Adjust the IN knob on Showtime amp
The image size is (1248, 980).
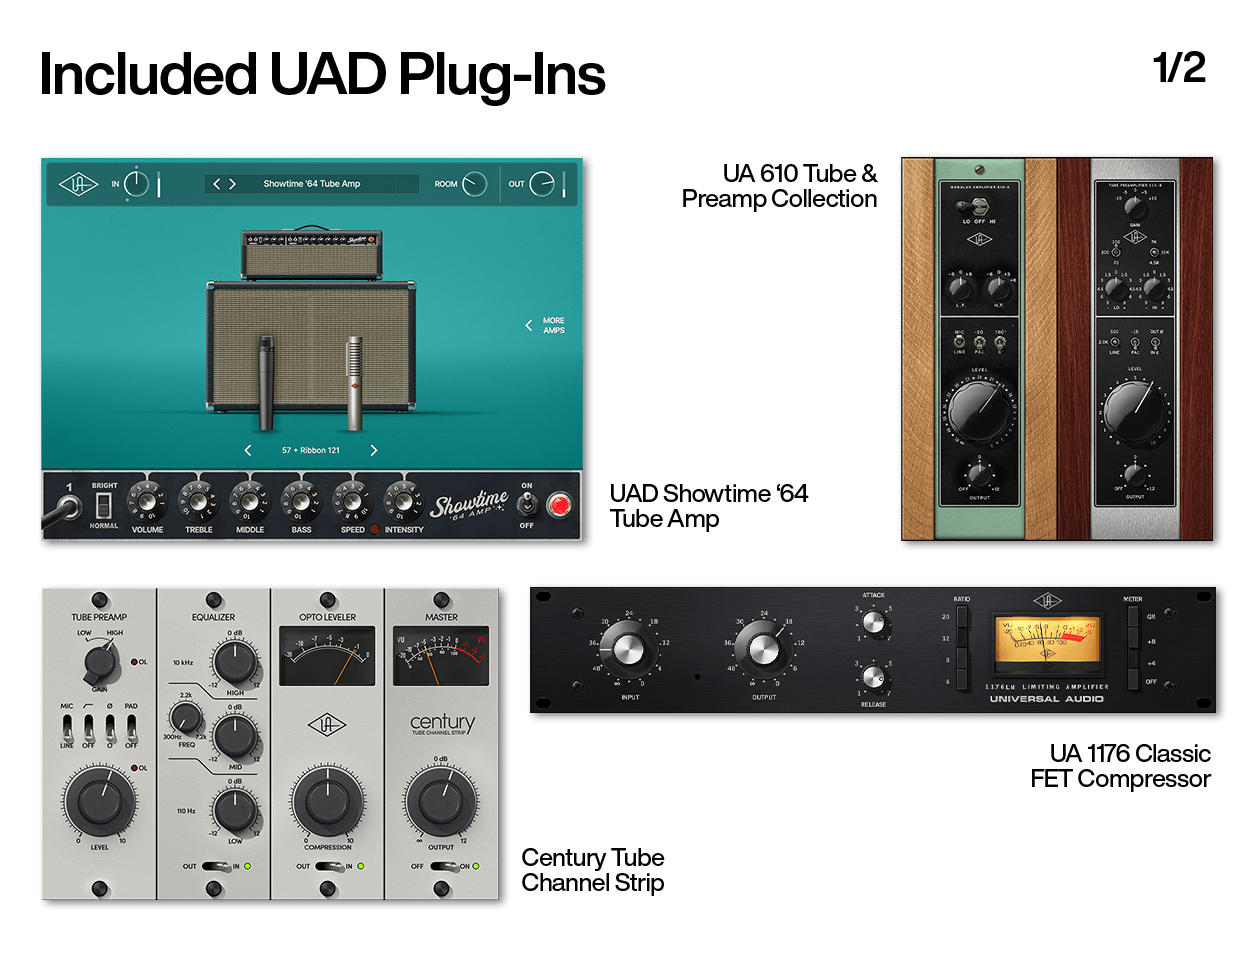[136, 184]
